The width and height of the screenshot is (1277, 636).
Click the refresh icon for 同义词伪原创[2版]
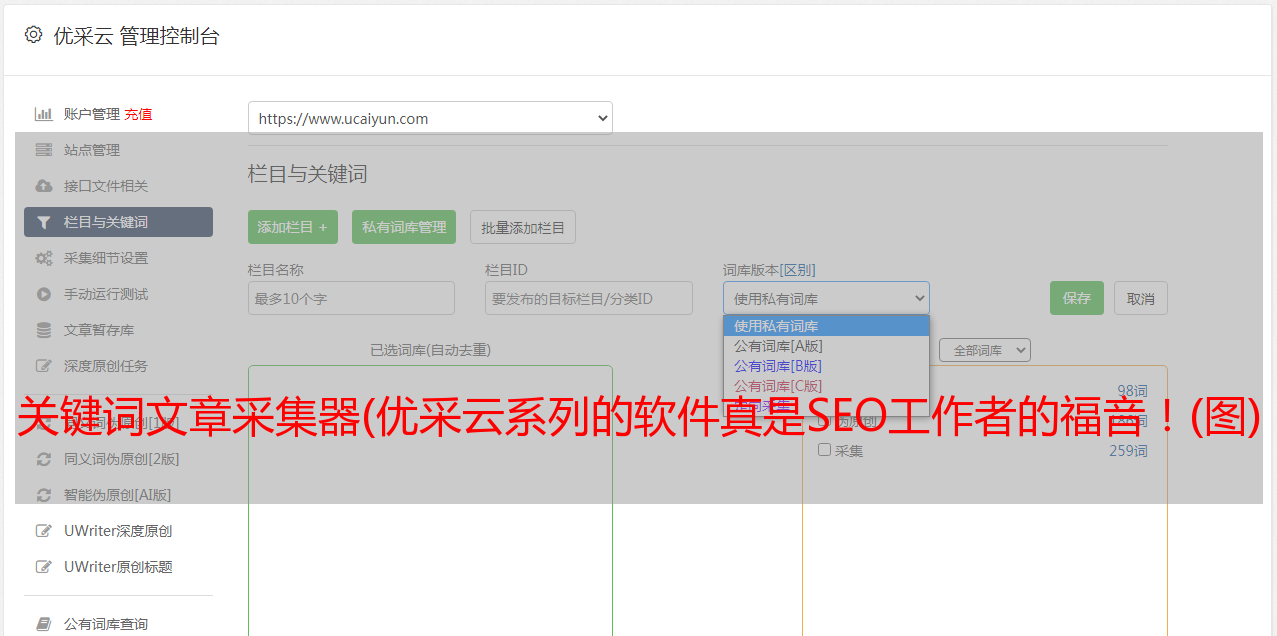click(44, 459)
